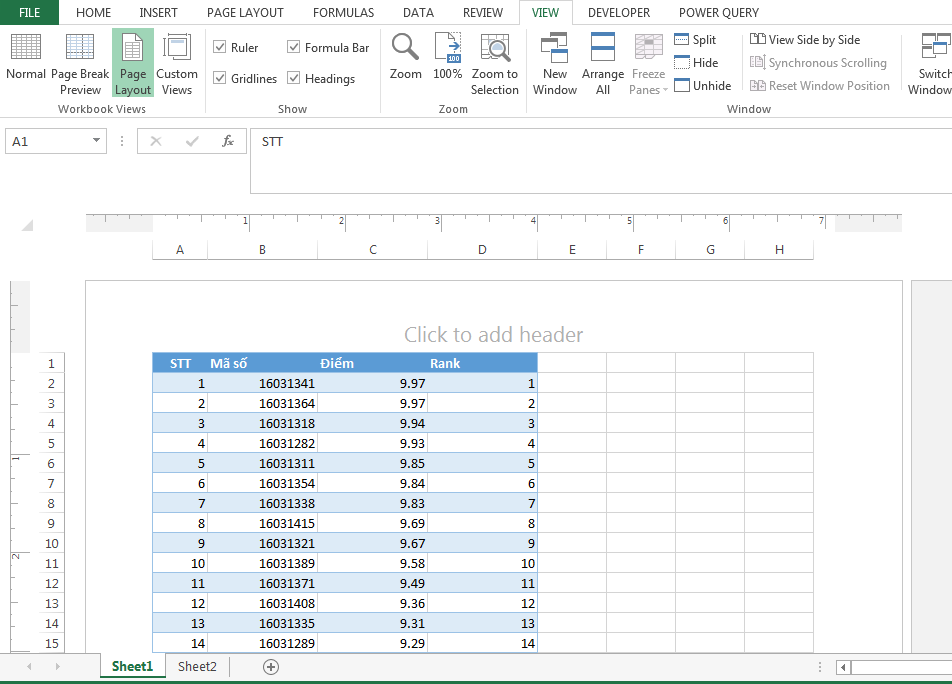Screen dimensions: 952x684
Task: Click the 'Rank' header cell
Action: point(482,363)
